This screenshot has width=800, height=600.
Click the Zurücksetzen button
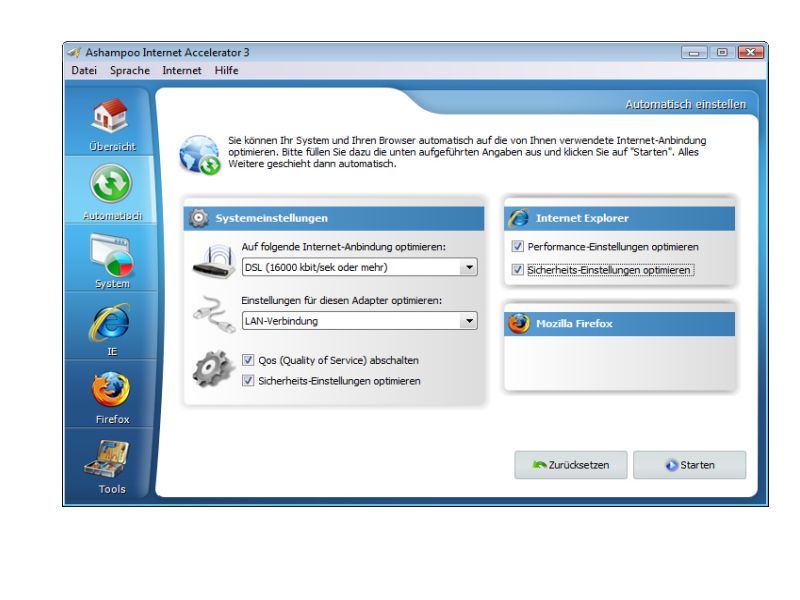click(570, 465)
